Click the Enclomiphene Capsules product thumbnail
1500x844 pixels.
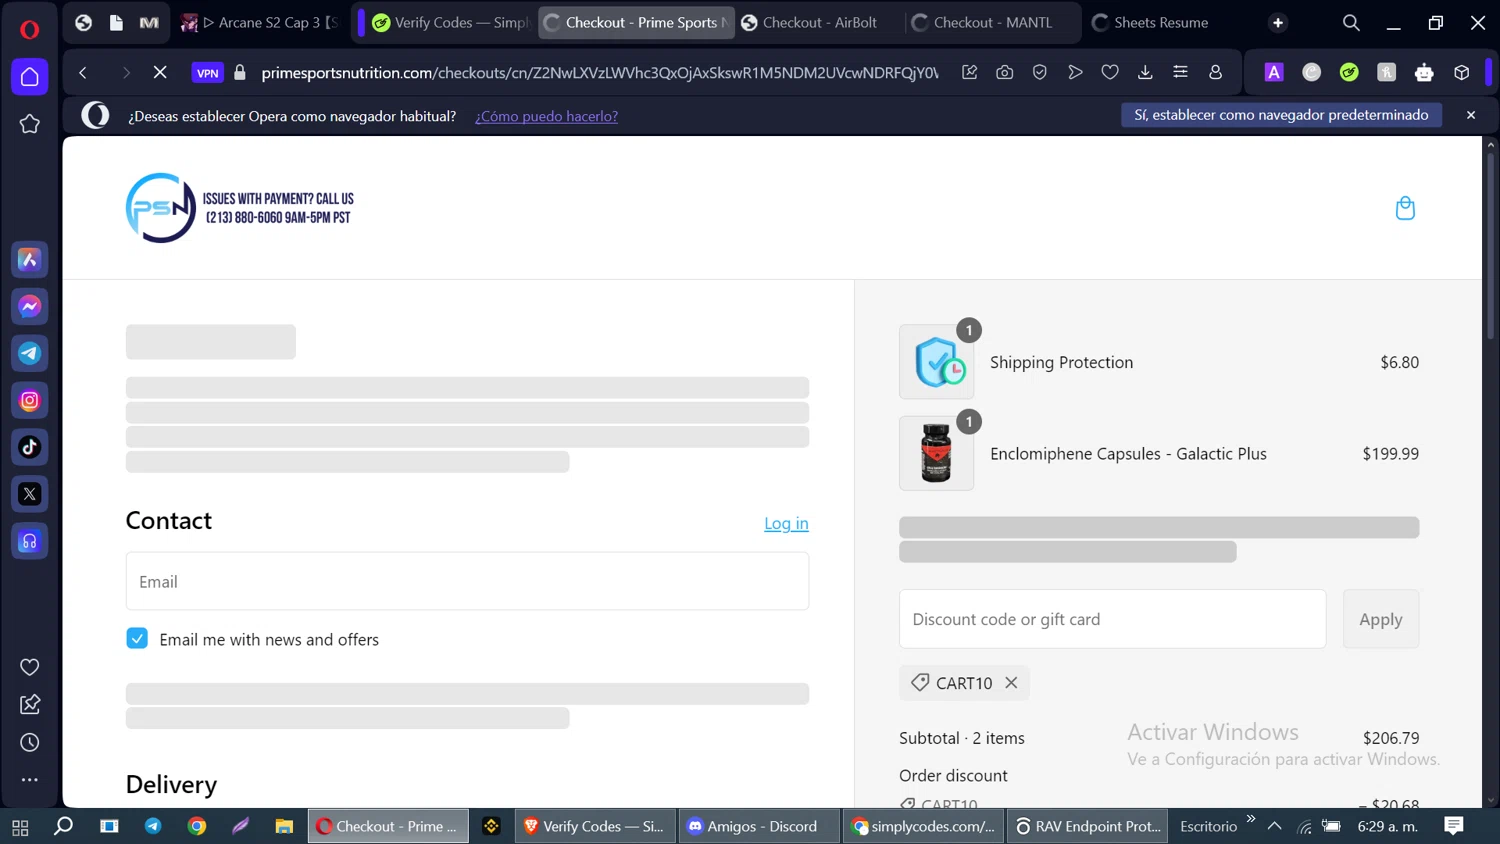pyautogui.click(x=937, y=453)
